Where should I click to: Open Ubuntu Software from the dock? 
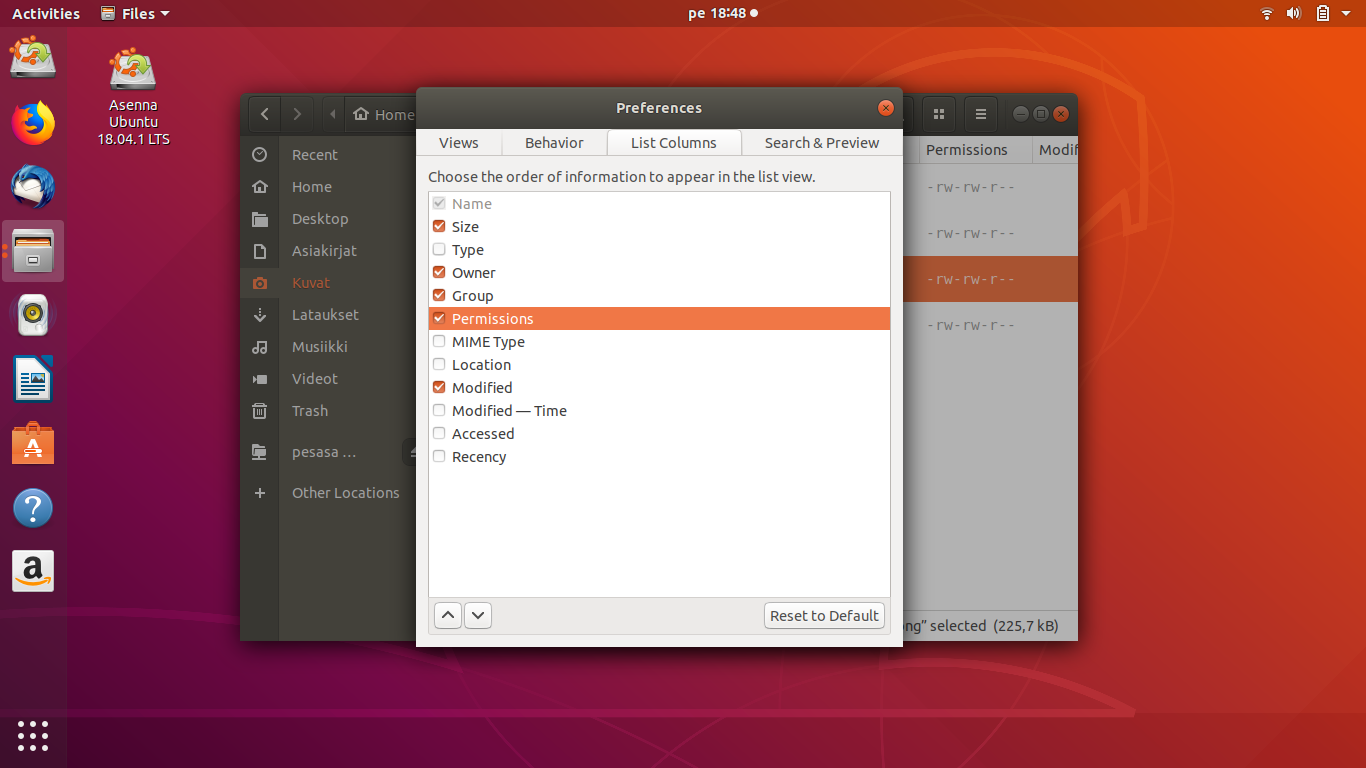coord(33,443)
